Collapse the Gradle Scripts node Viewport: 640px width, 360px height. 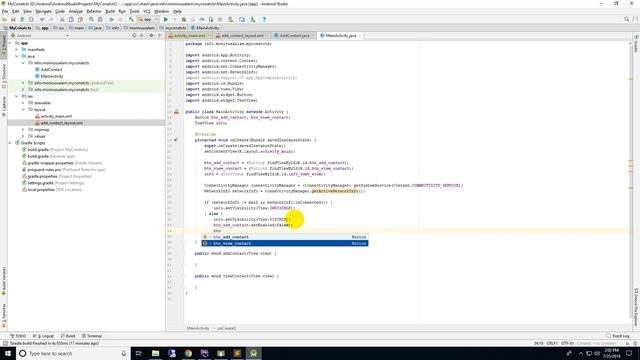pyautogui.click(x=10, y=143)
